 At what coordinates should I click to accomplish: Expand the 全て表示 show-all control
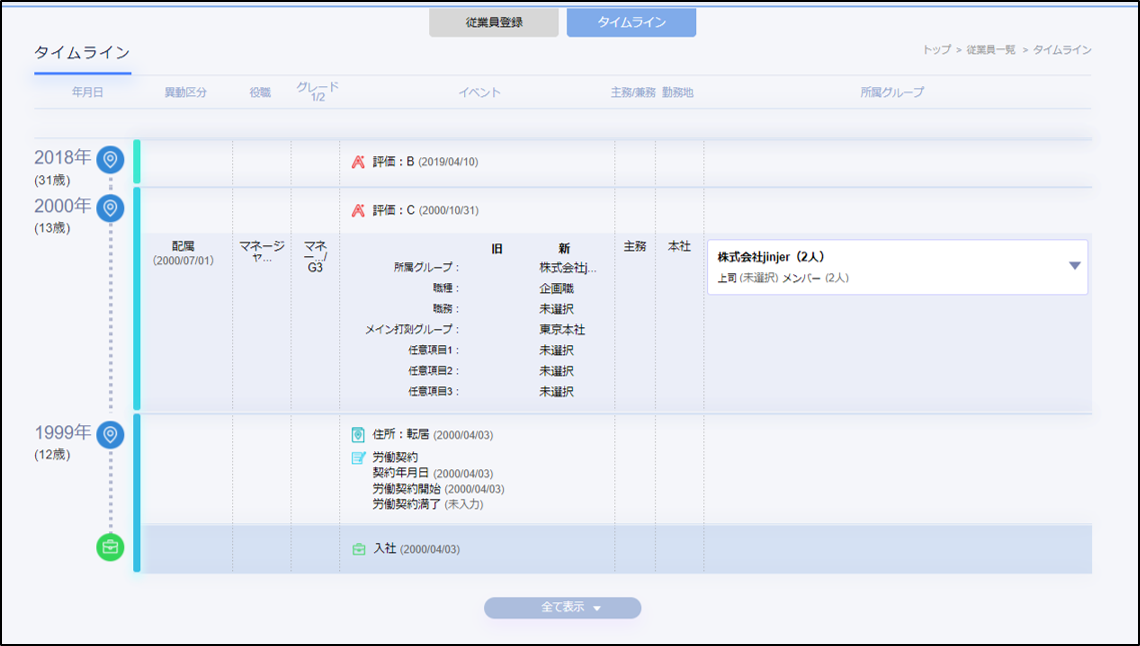(x=562, y=608)
